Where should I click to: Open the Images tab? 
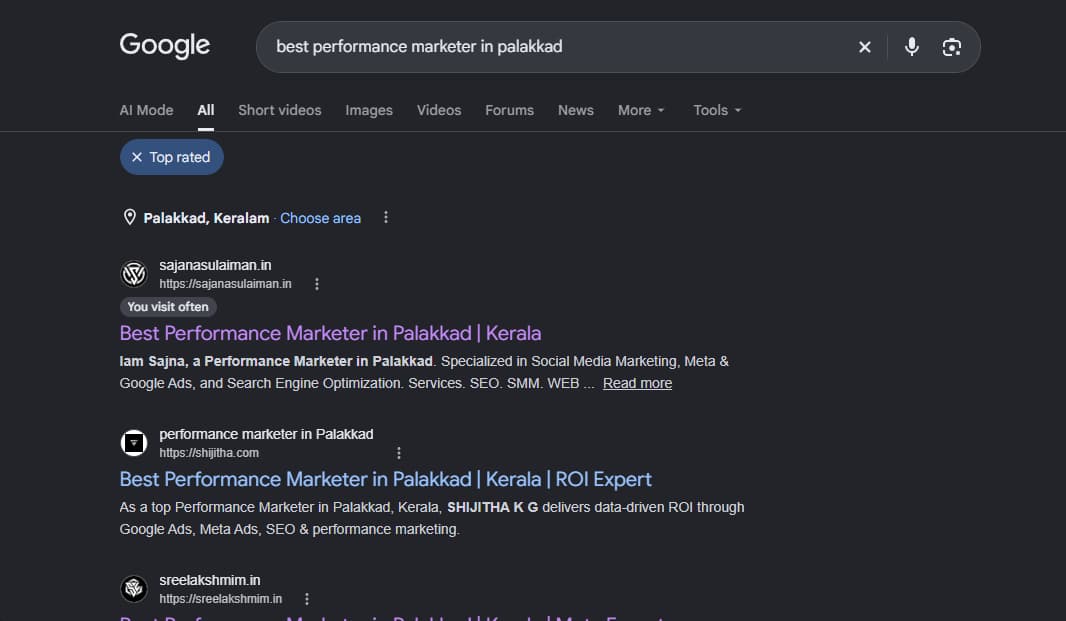tap(368, 110)
